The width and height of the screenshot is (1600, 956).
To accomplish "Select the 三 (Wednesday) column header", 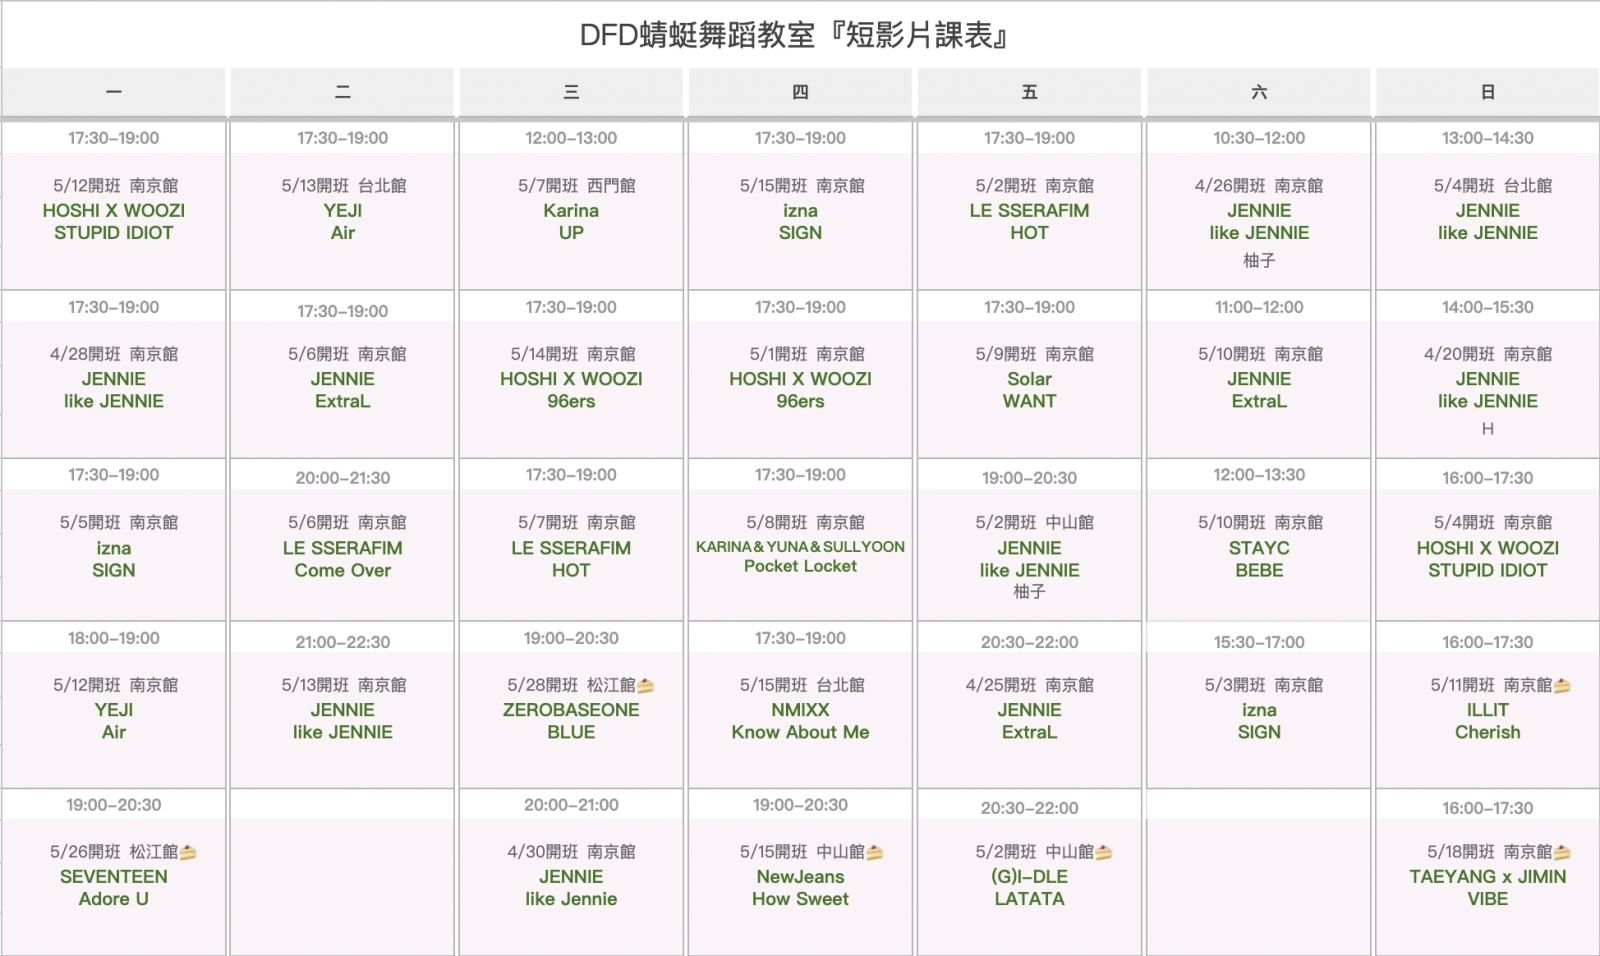I will [571, 92].
